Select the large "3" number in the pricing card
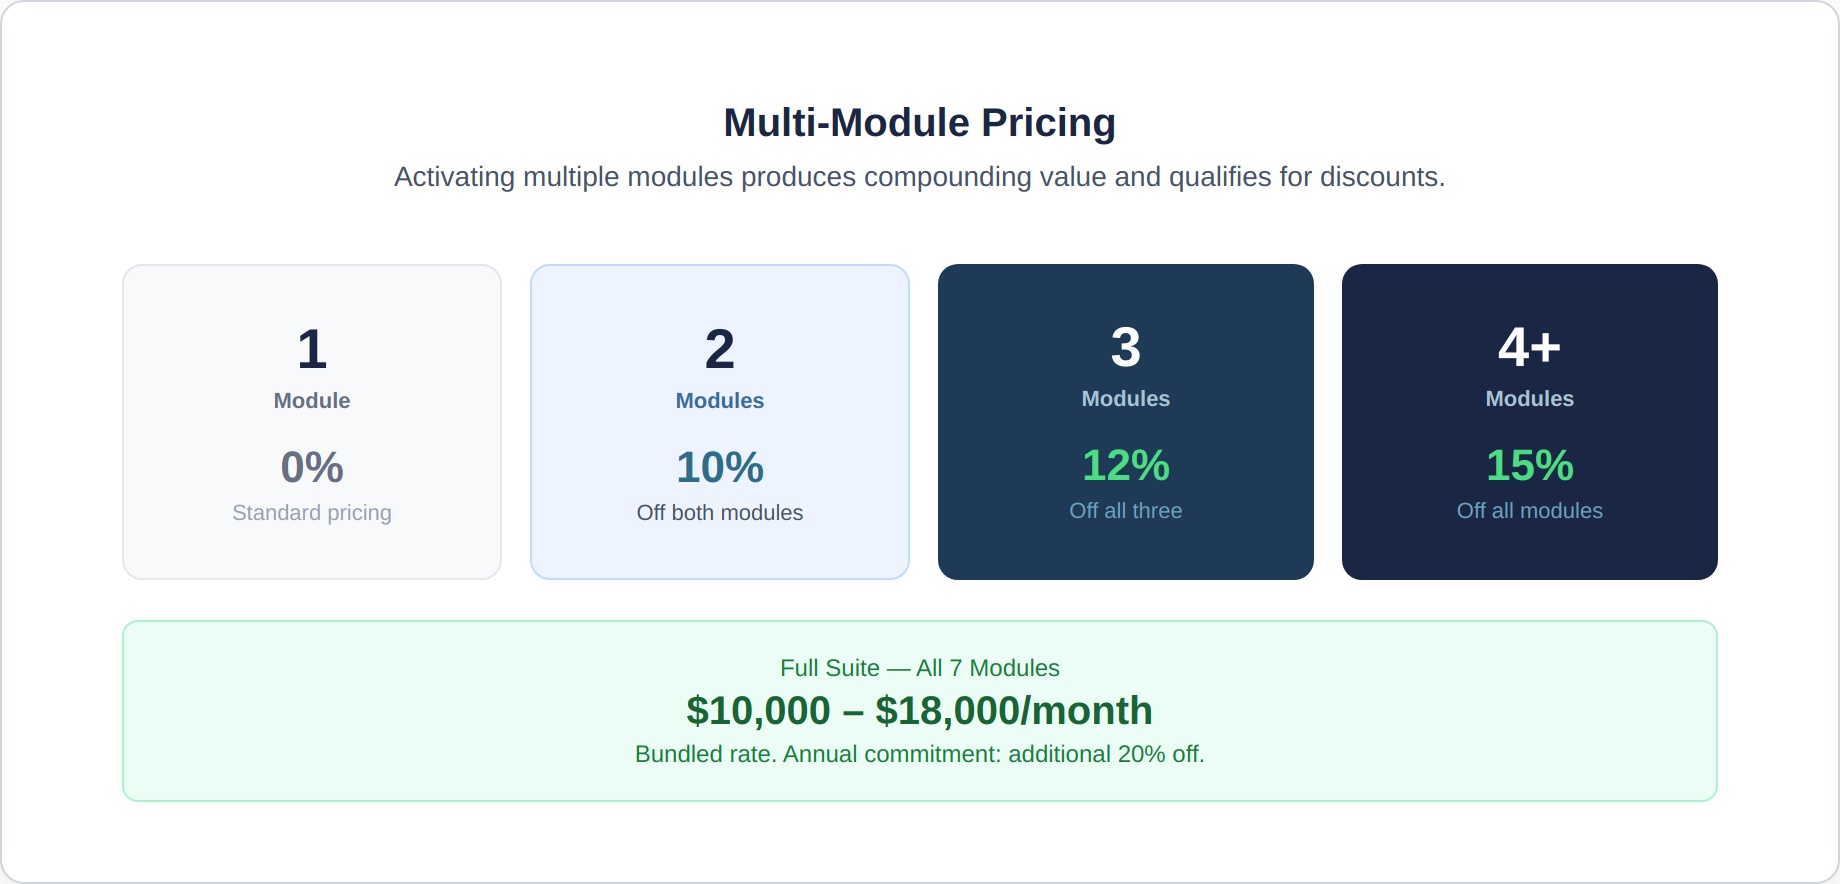 click(1126, 347)
